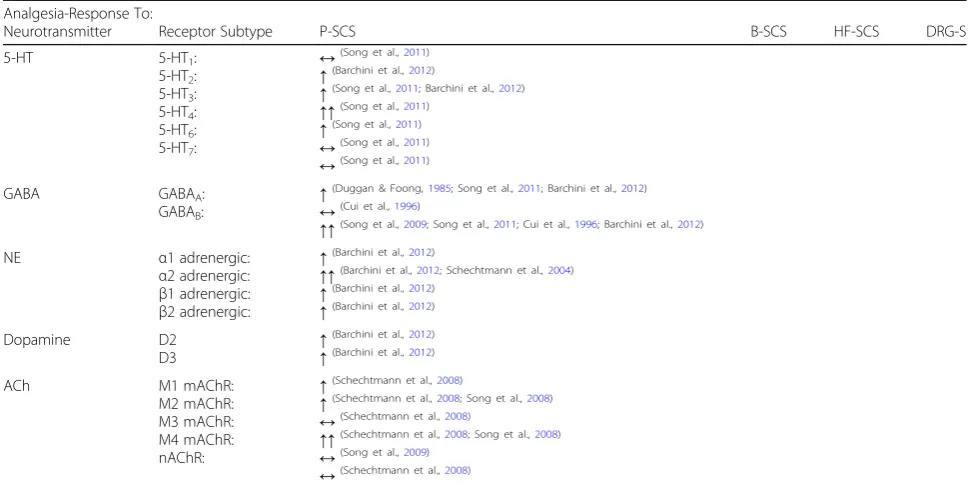The image size is (969, 490).
Task: Select the 'ACh' neurotransmitter row label
Action: [17, 386]
